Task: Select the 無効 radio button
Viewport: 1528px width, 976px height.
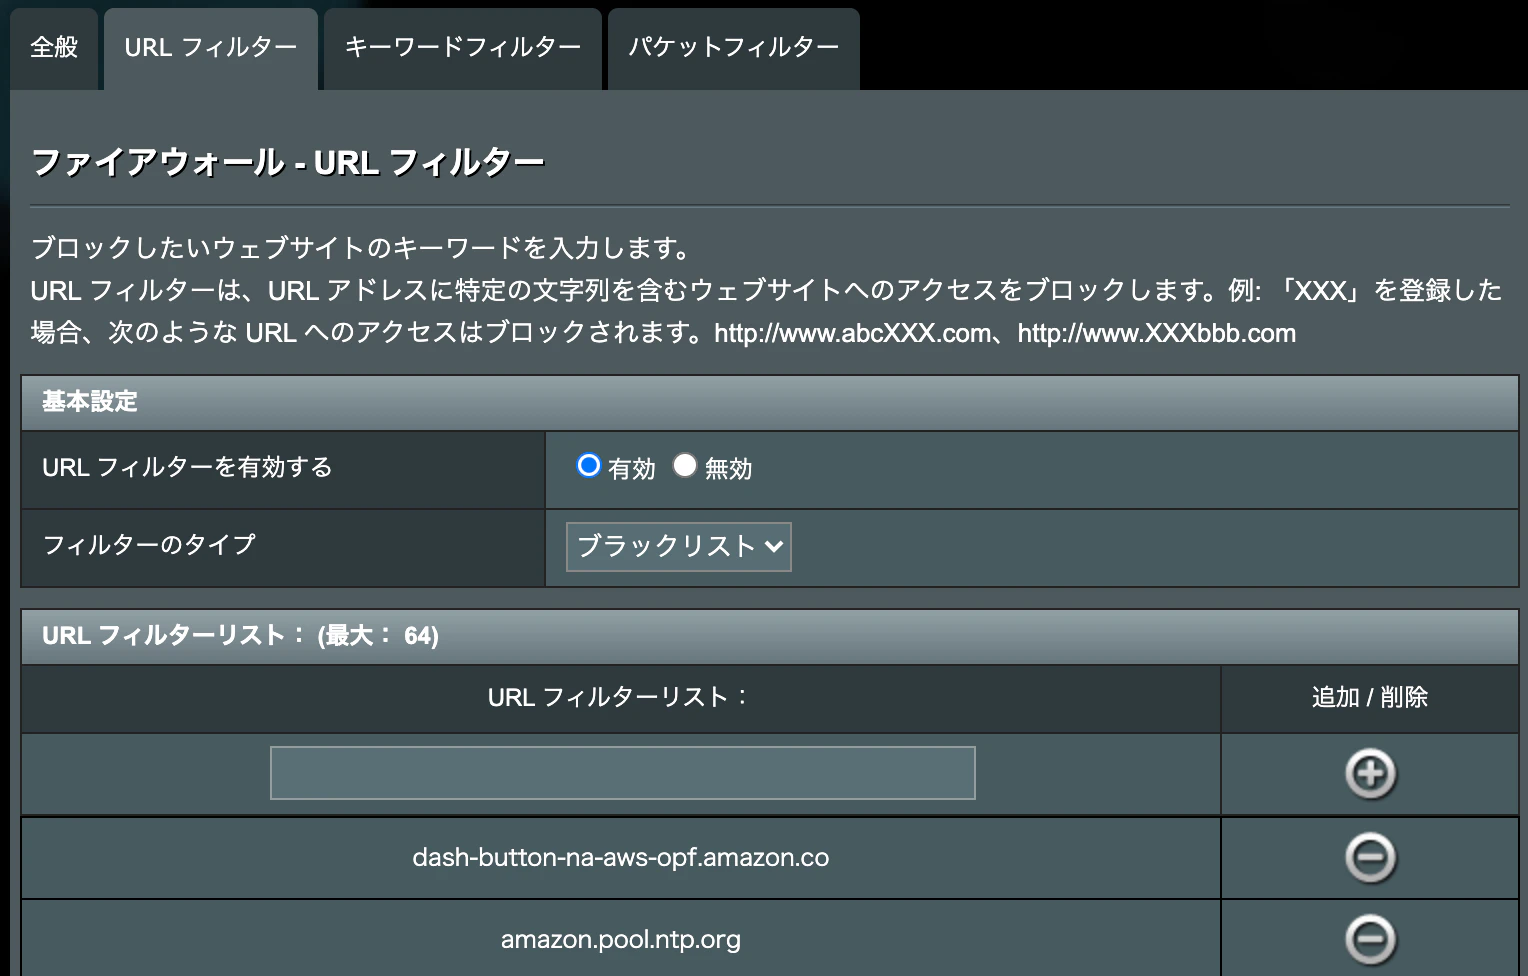Action: pyautogui.click(x=685, y=465)
